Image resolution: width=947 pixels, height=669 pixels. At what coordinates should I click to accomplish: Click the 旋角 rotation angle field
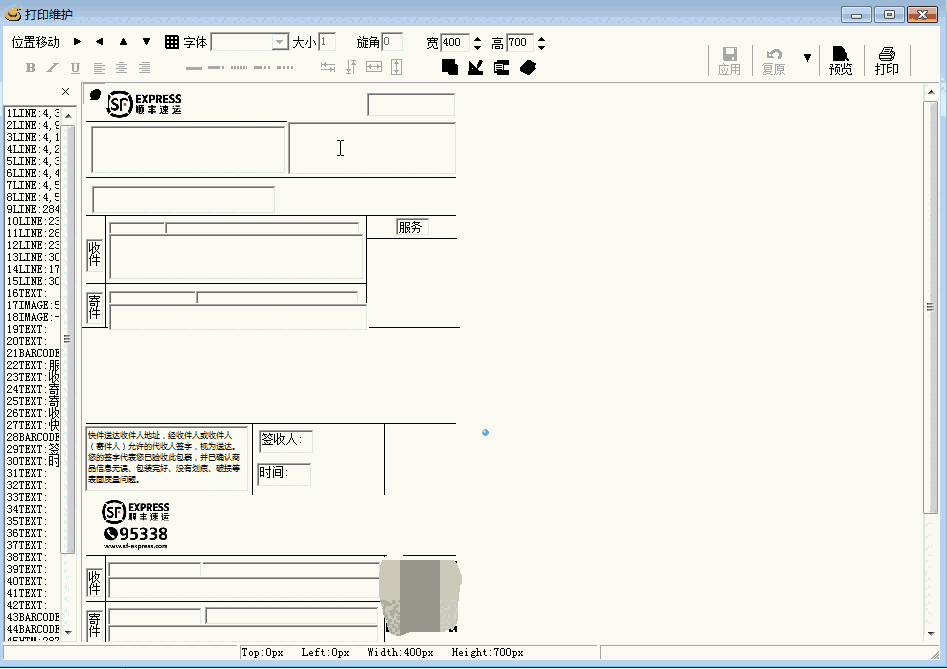(392, 42)
